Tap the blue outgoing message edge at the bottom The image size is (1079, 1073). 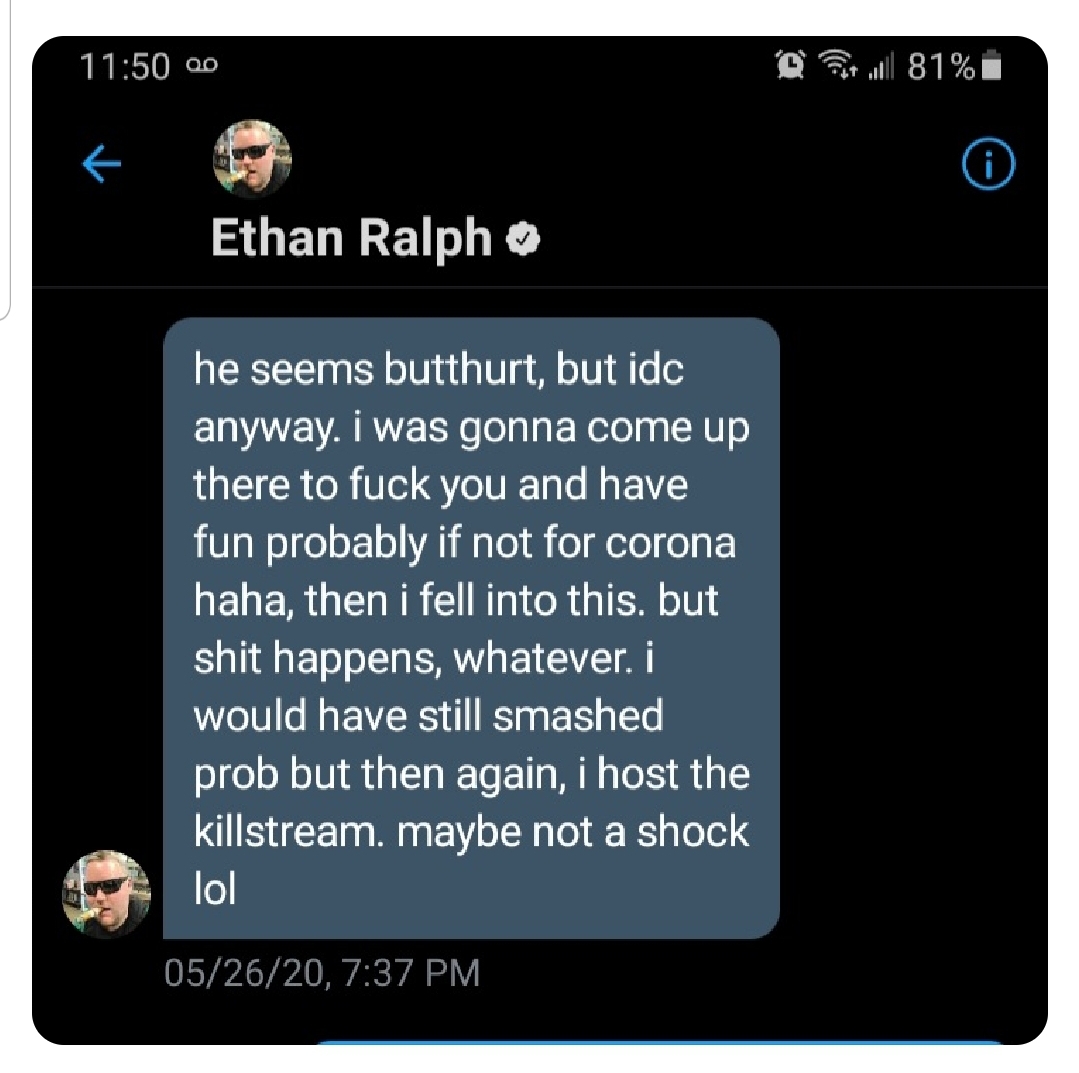[659, 1042]
